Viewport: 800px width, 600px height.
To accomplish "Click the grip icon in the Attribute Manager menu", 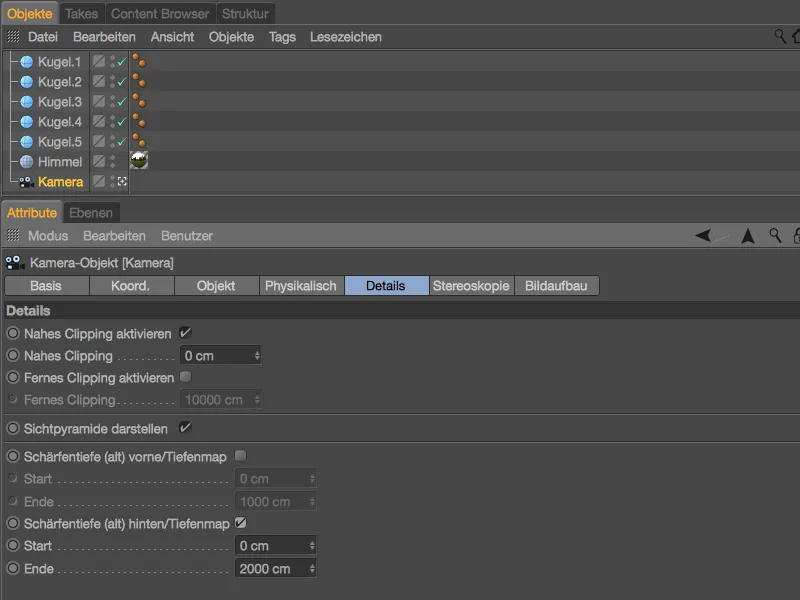I will click(13, 235).
